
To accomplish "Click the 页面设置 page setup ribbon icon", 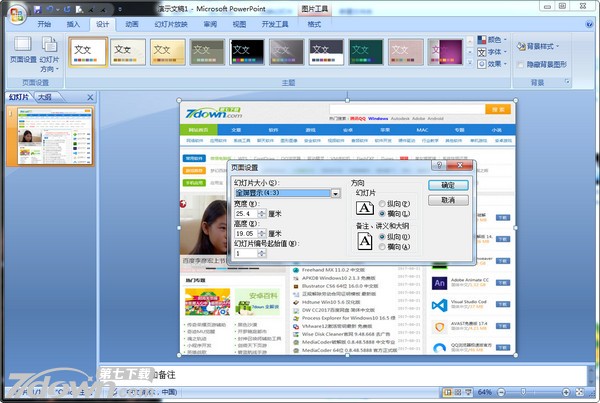I will coord(23,50).
